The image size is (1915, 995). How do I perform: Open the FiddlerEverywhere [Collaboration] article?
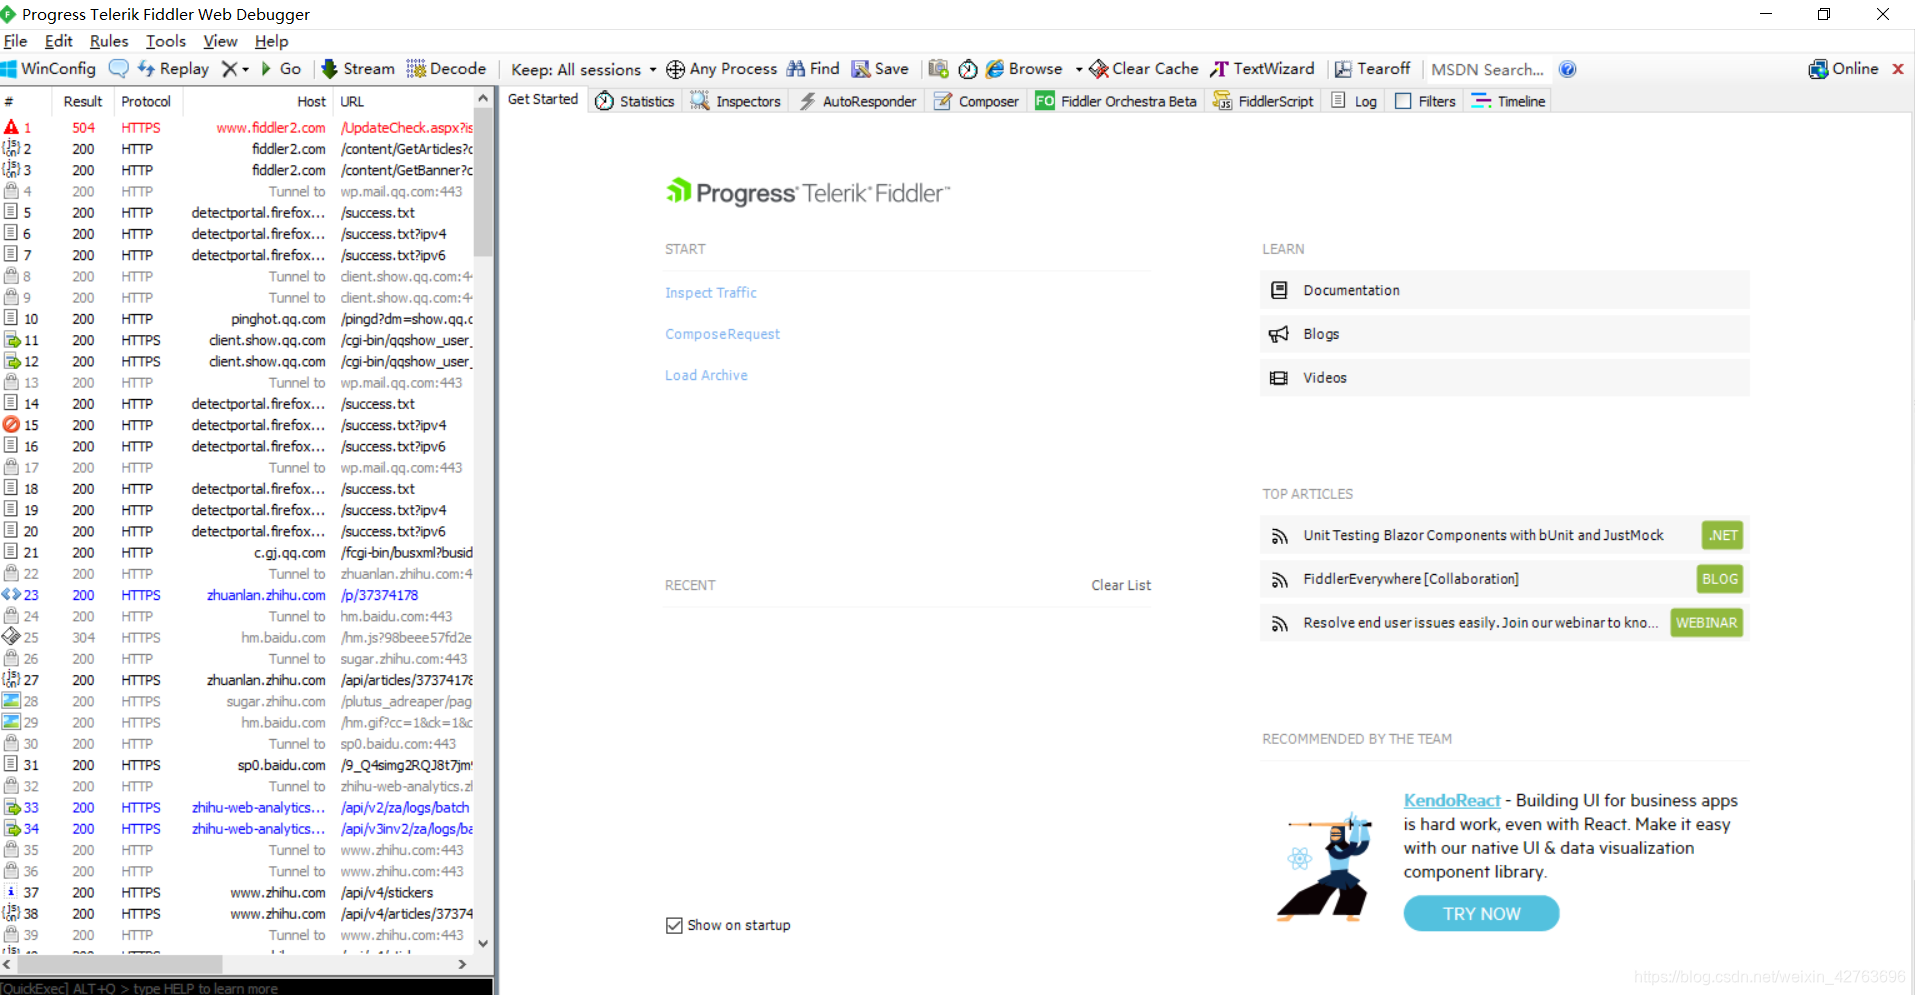point(1504,579)
